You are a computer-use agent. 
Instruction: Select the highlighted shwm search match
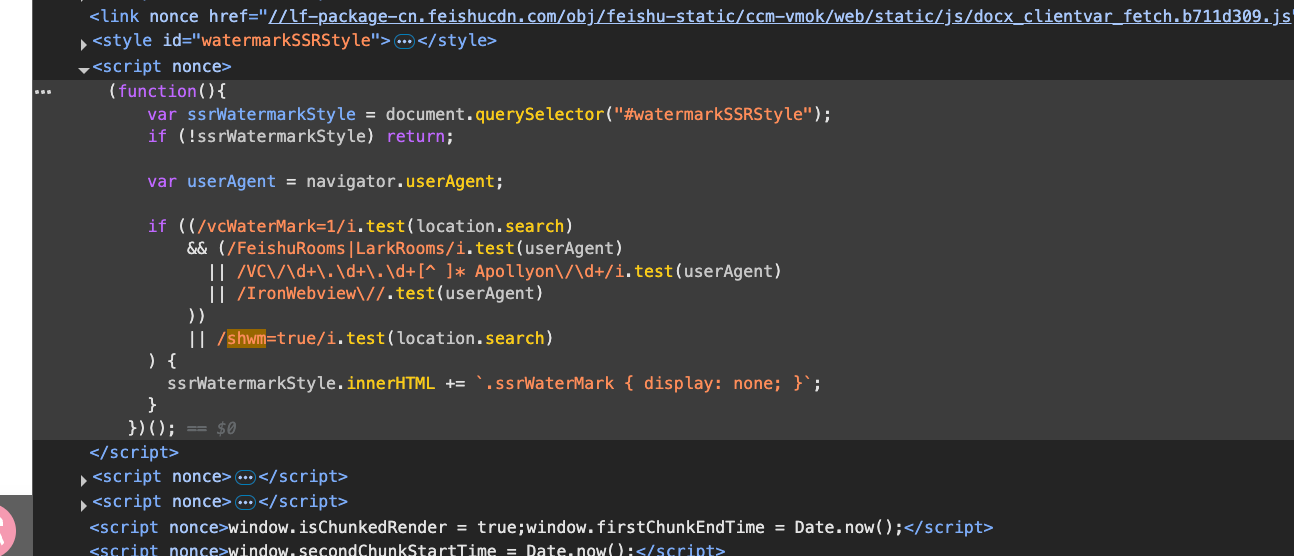[x=246, y=338]
